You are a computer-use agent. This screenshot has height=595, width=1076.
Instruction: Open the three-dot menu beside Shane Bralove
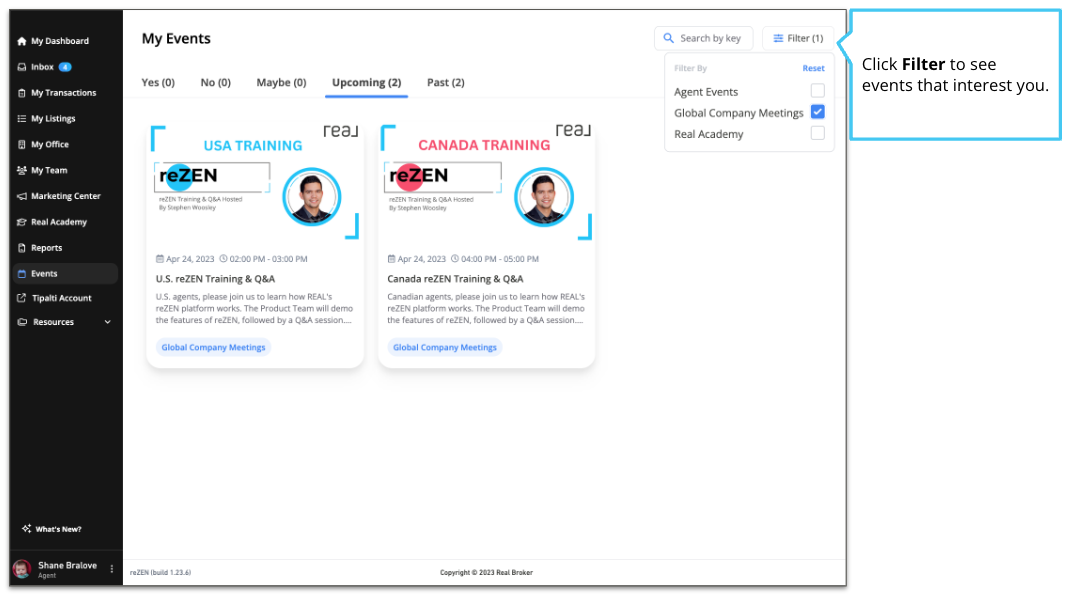click(x=112, y=569)
